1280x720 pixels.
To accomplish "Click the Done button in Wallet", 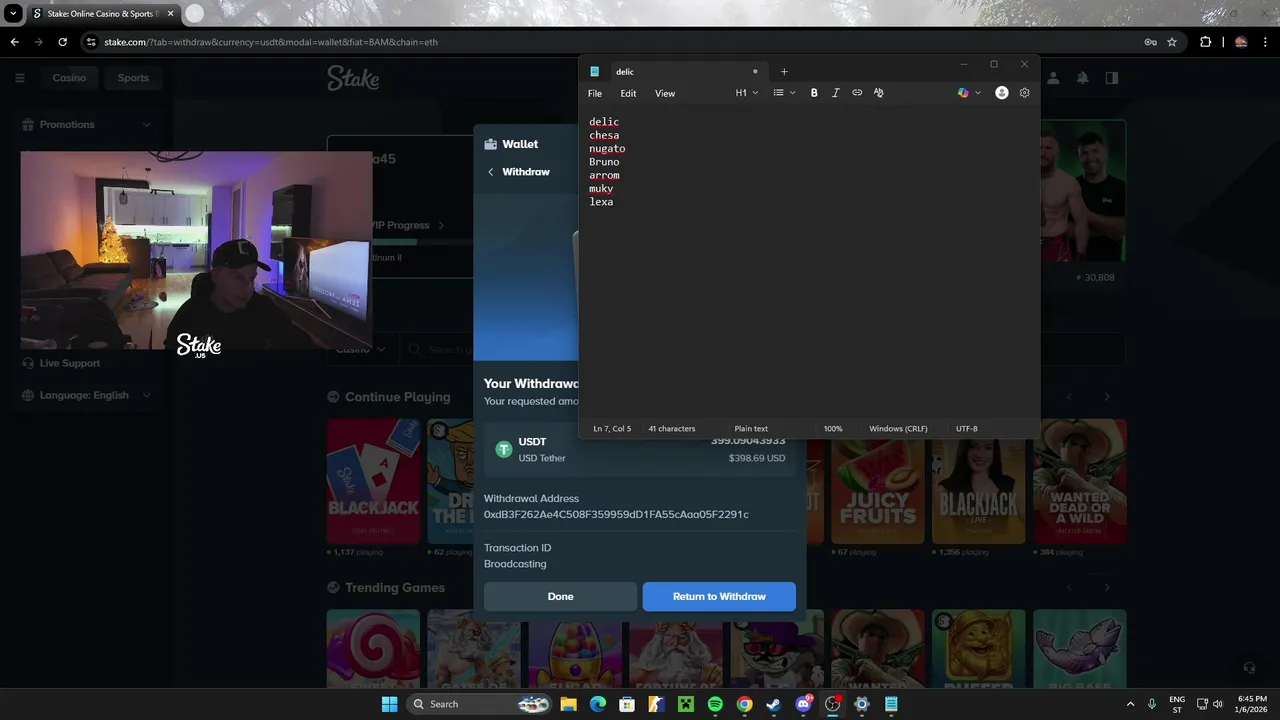I will click(x=560, y=596).
